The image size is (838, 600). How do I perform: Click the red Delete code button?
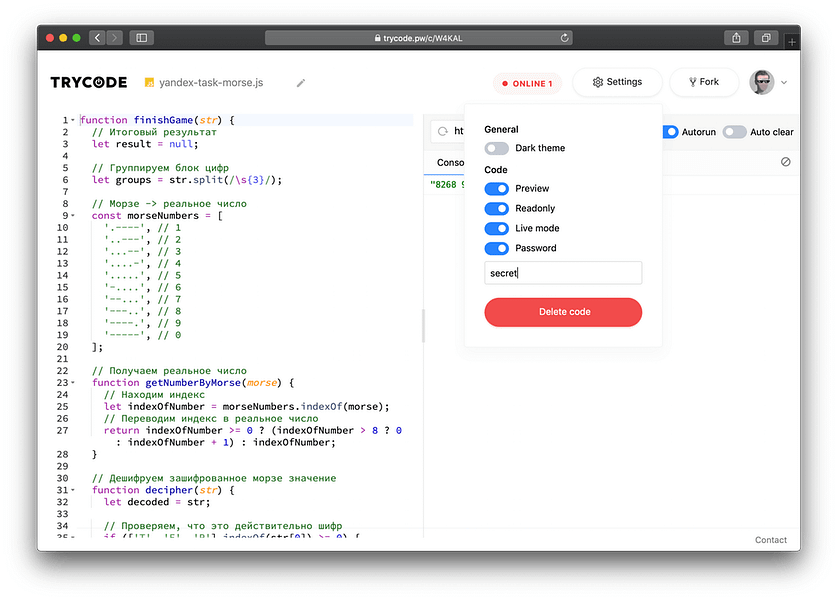[x=563, y=312]
